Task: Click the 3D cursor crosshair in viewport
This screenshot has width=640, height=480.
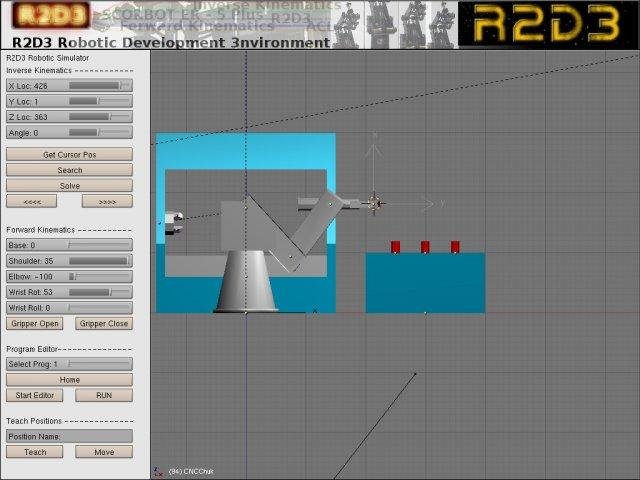Action: pyautogui.click(x=374, y=203)
